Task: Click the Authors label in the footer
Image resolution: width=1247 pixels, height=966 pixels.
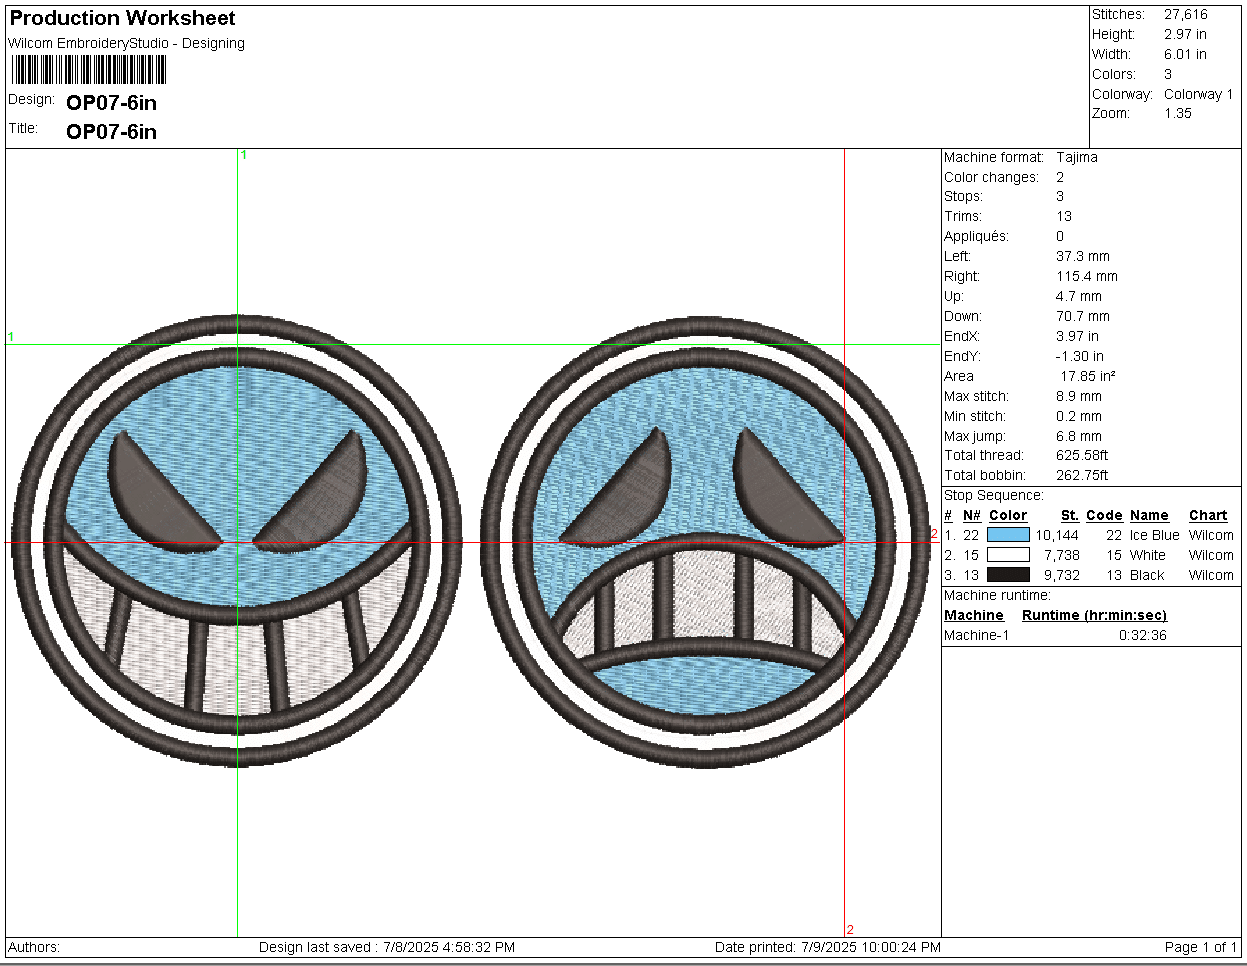Action: (x=34, y=947)
